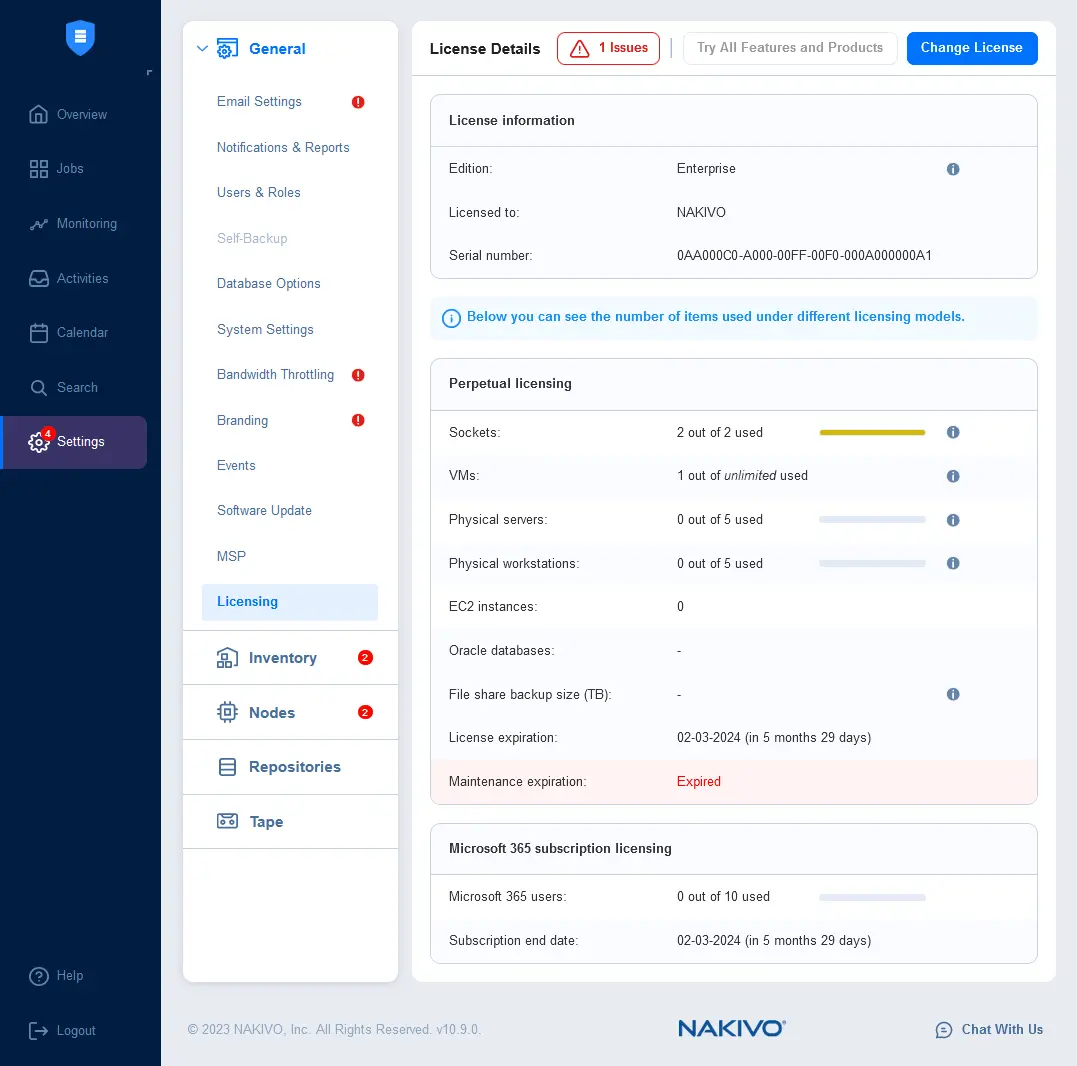The height and width of the screenshot is (1066, 1077).
Task: Open Software Update
Action: point(264,511)
